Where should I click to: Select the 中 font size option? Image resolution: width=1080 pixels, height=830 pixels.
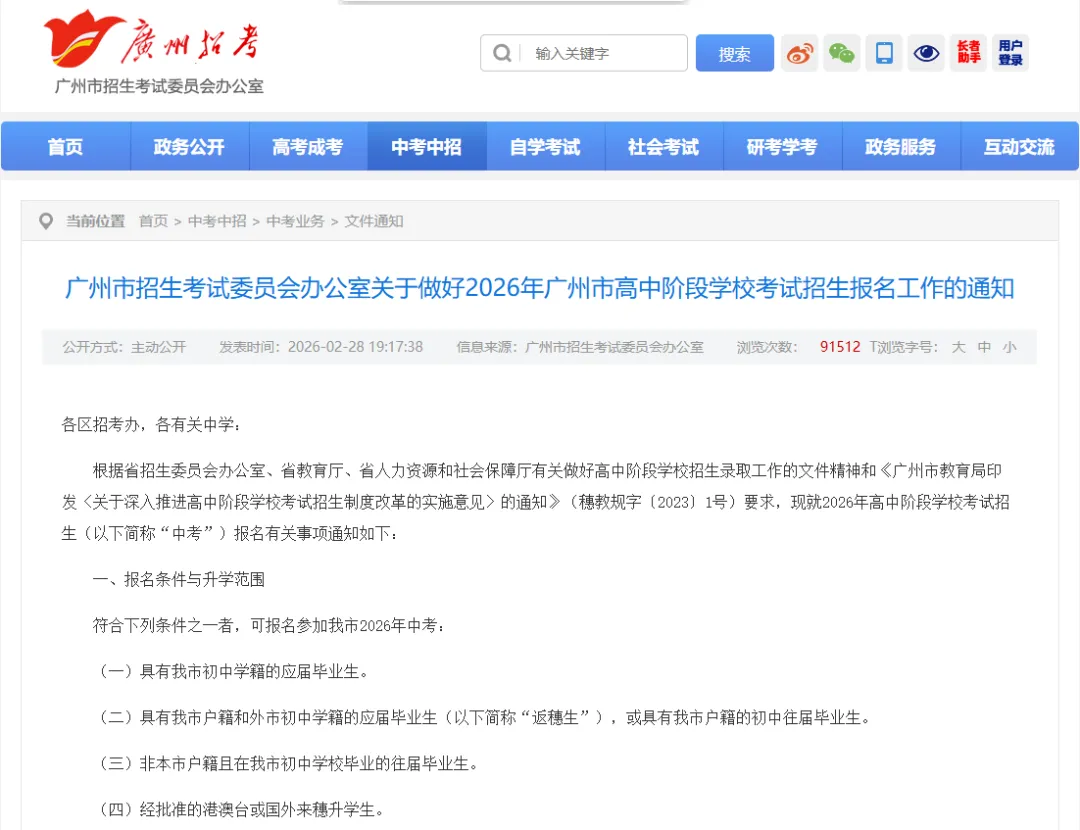pos(984,347)
